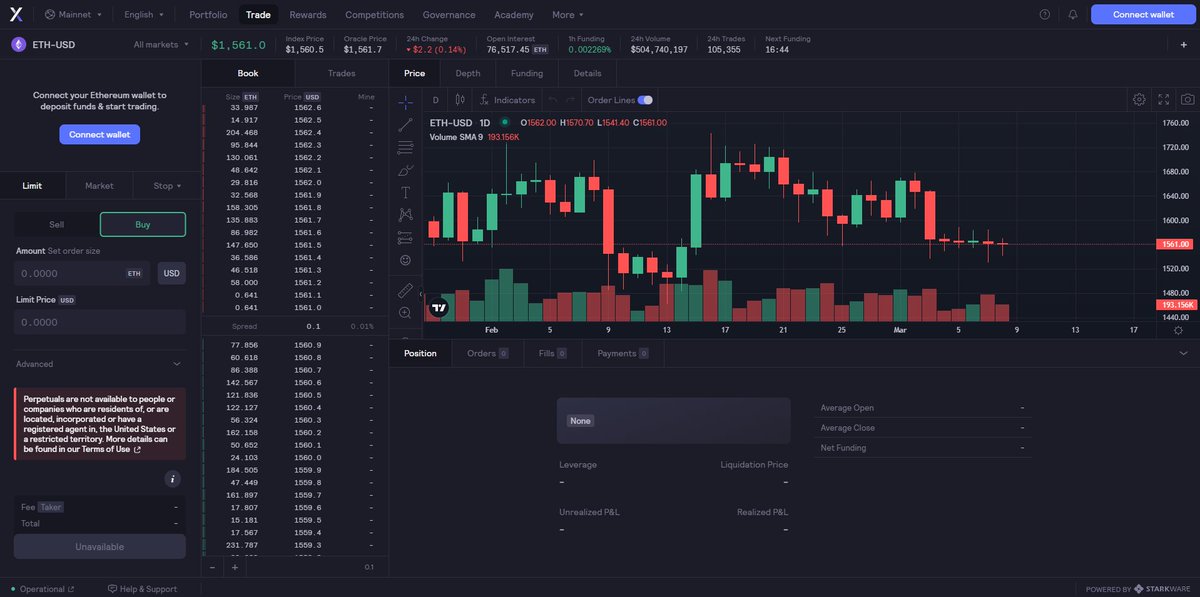Decrease order book grouping with minus
1200x597 pixels.
(x=212, y=567)
